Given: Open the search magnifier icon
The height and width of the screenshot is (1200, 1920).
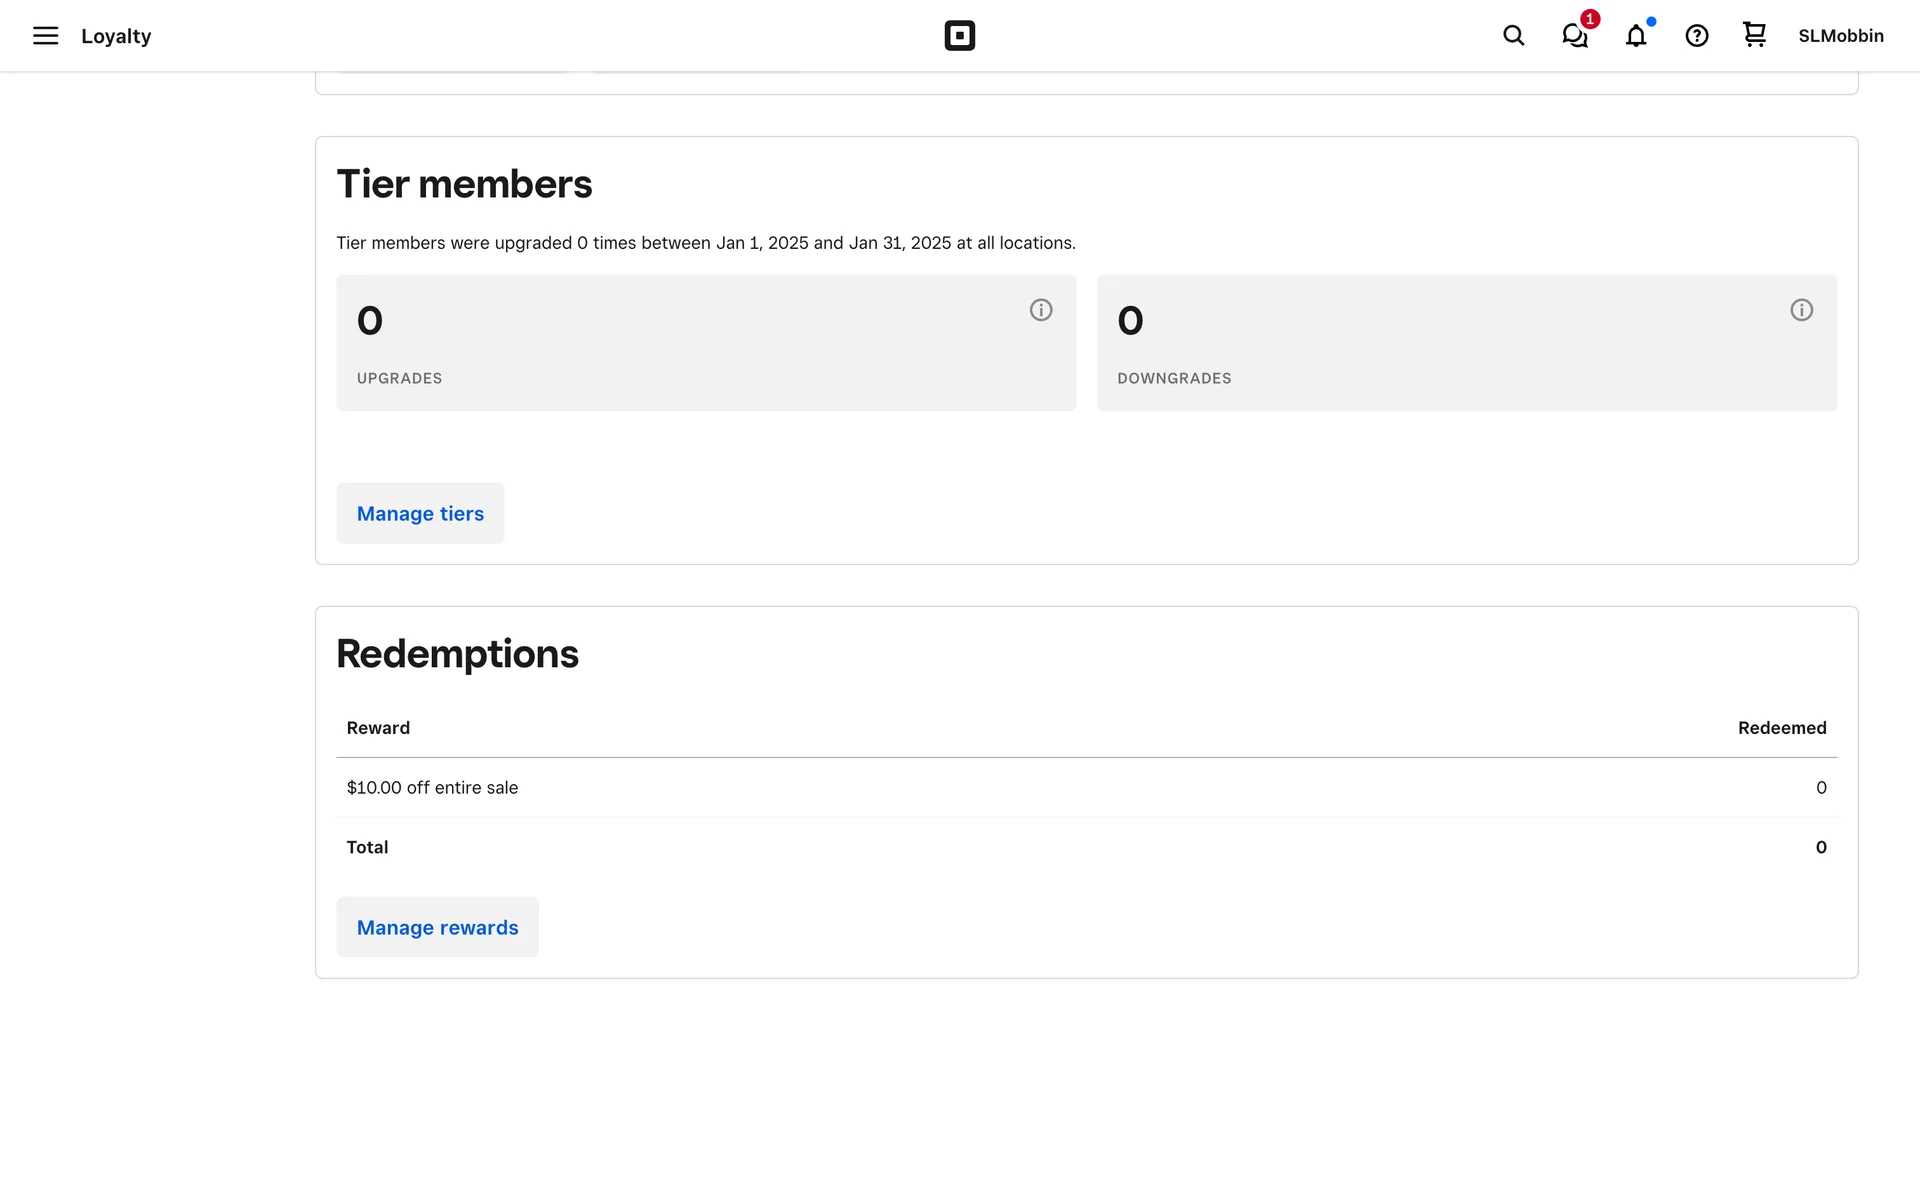Looking at the screenshot, I should 1513,36.
